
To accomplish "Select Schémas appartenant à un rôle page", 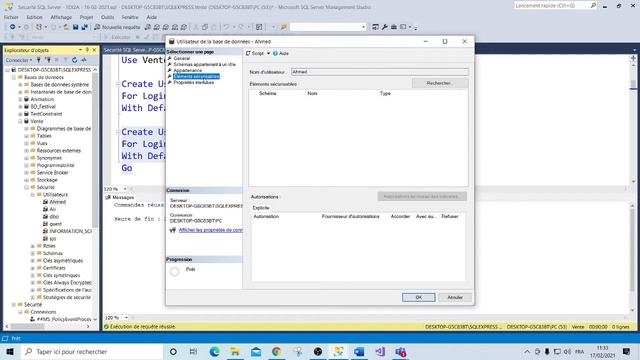I will tap(204, 64).
